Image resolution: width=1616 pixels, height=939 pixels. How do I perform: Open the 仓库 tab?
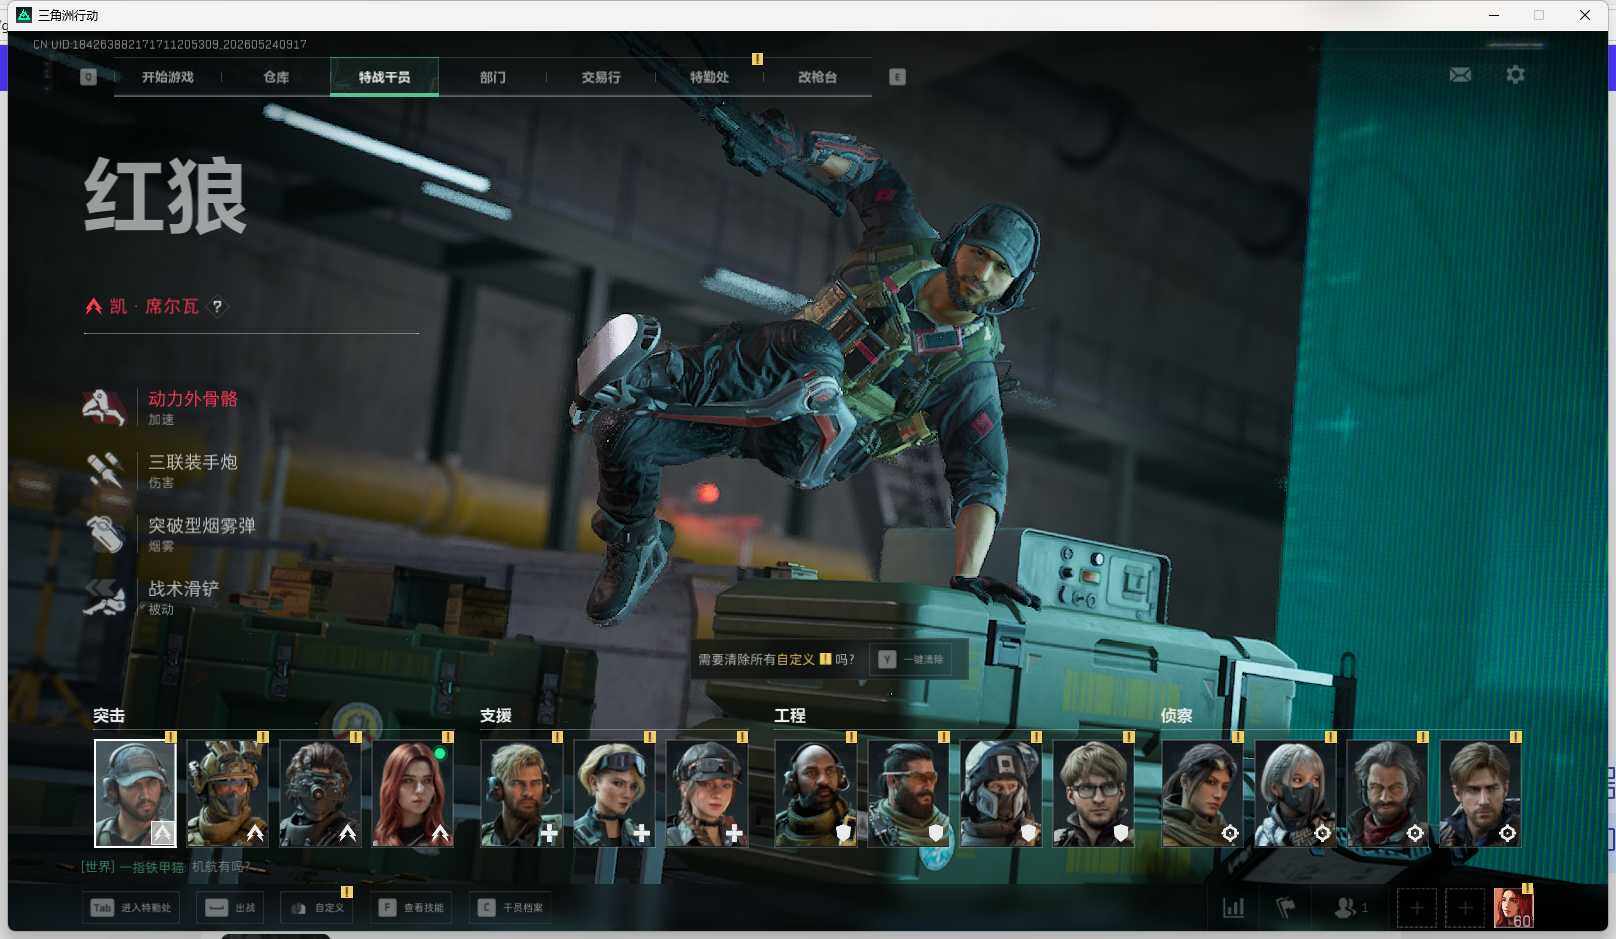pyautogui.click(x=276, y=77)
